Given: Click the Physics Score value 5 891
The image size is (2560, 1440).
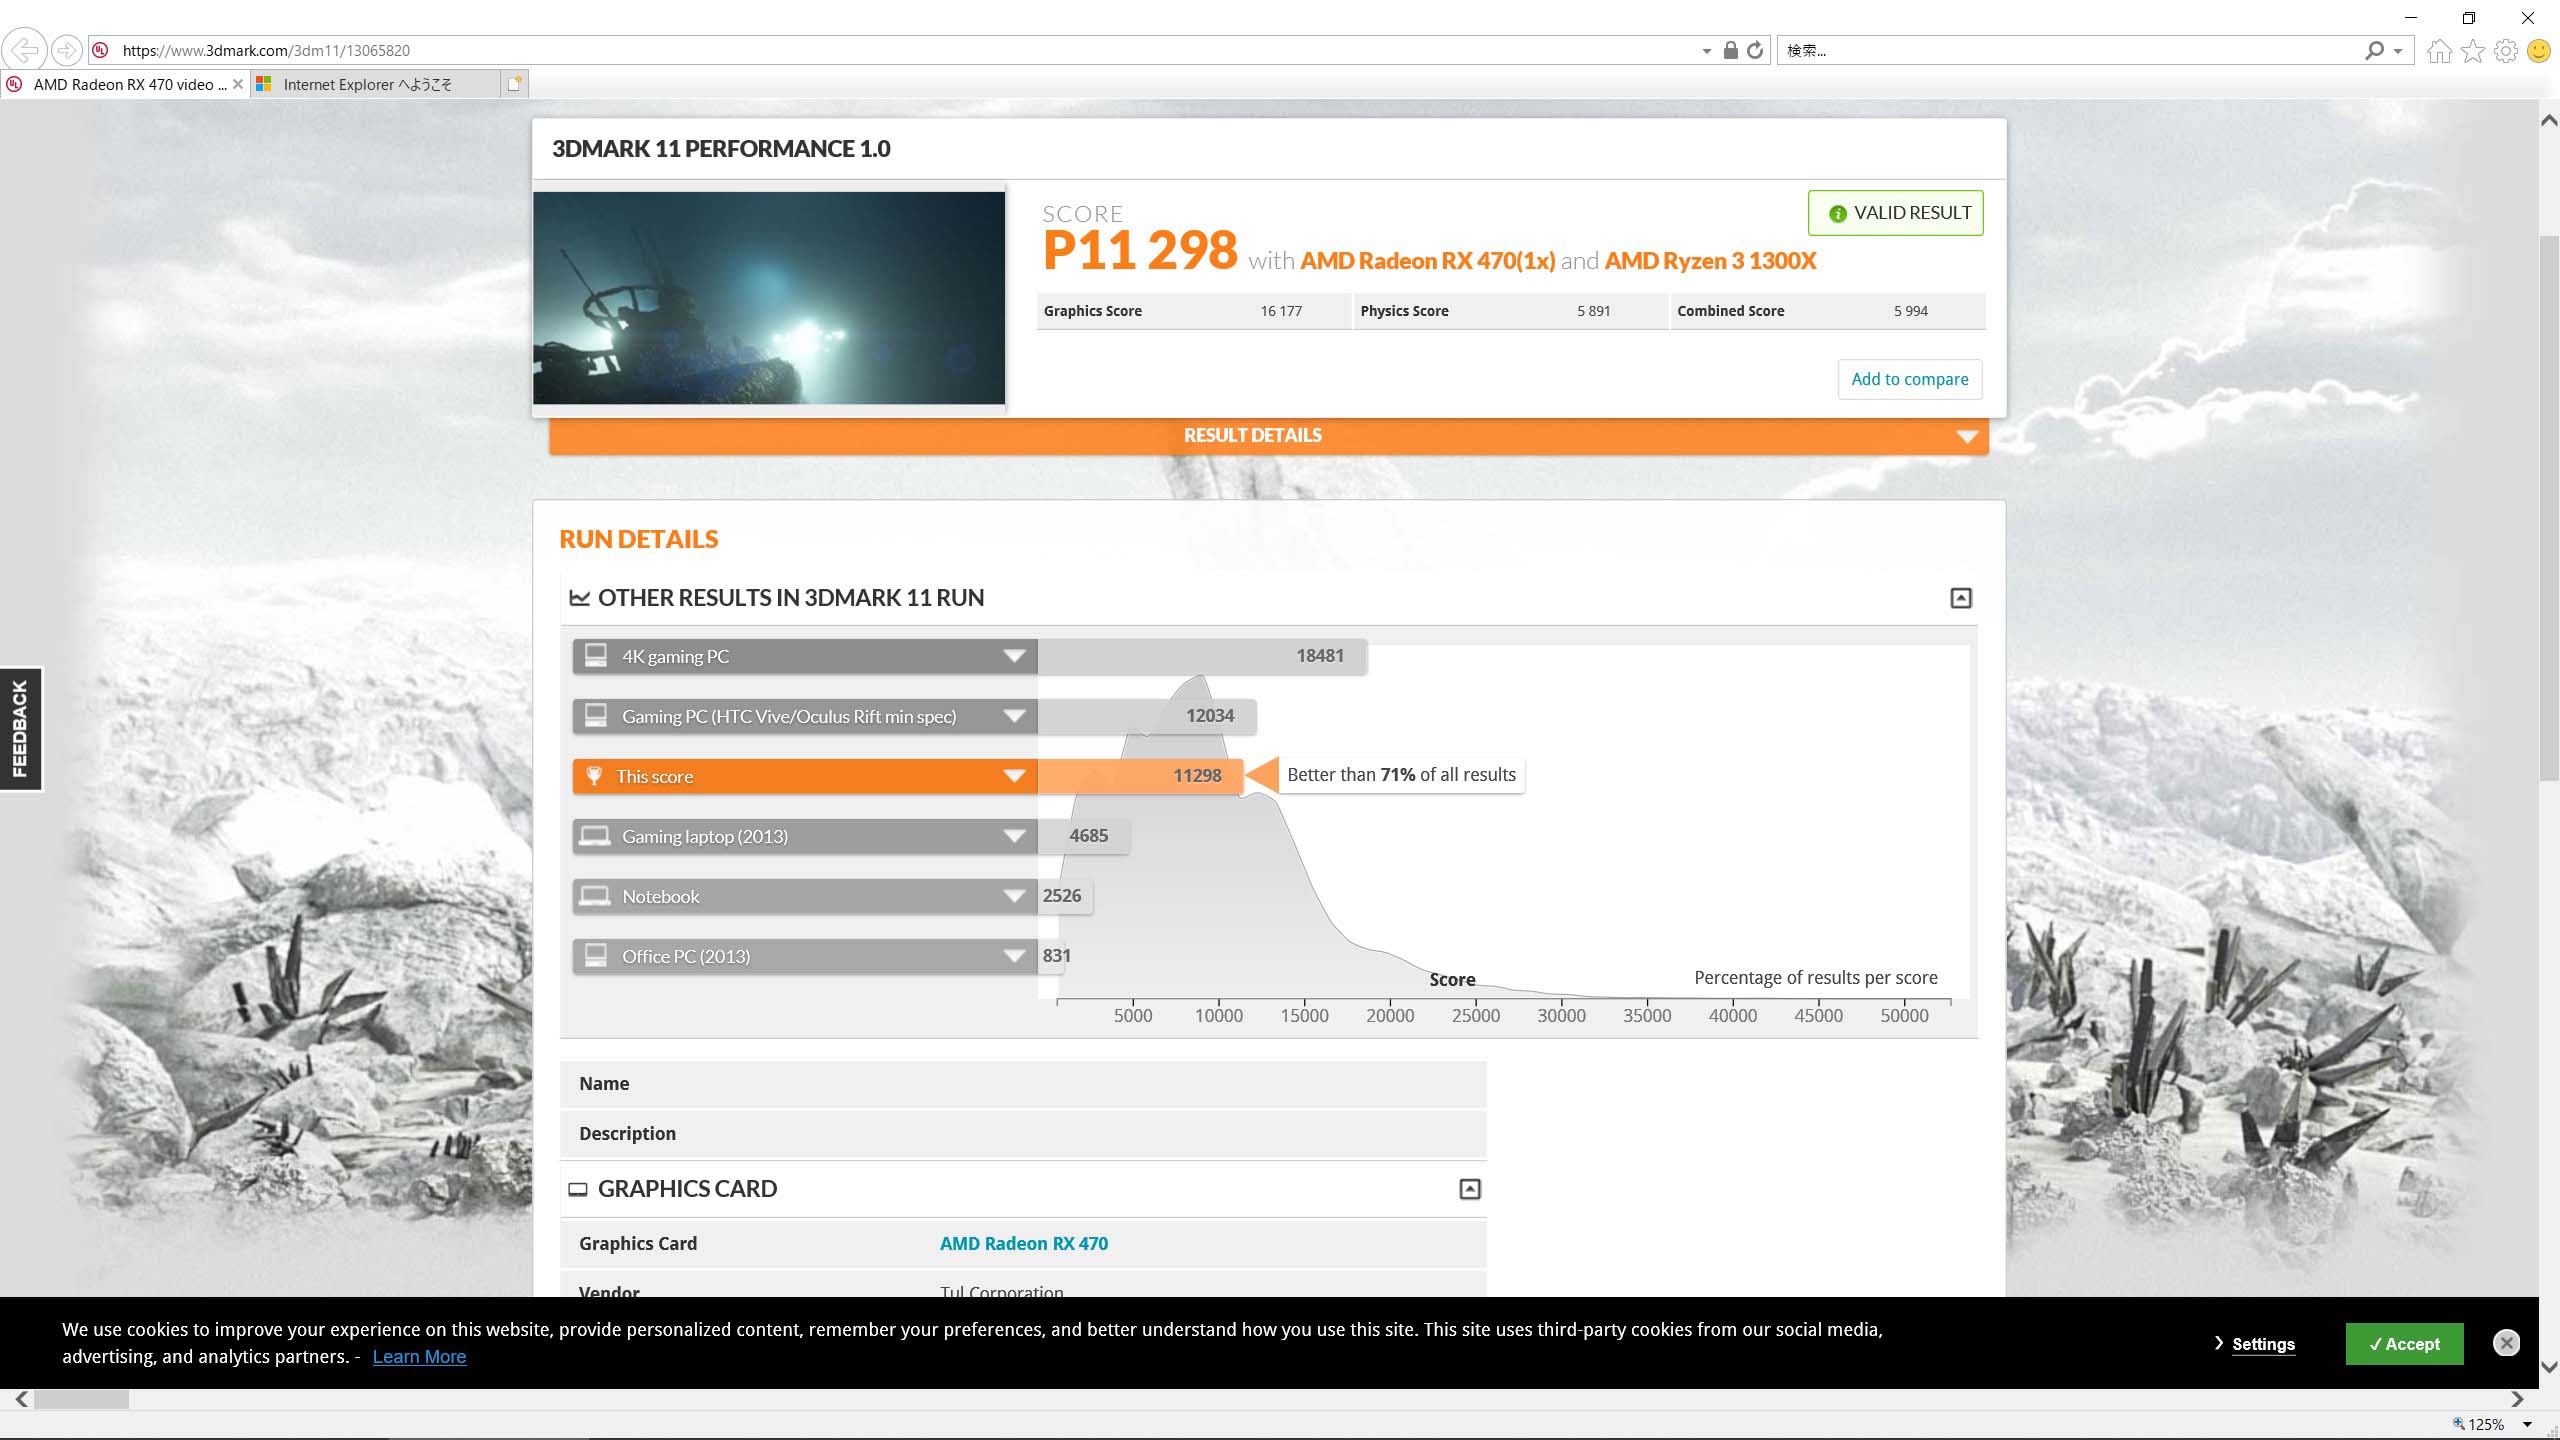Looking at the screenshot, I should (x=1593, y=311).
